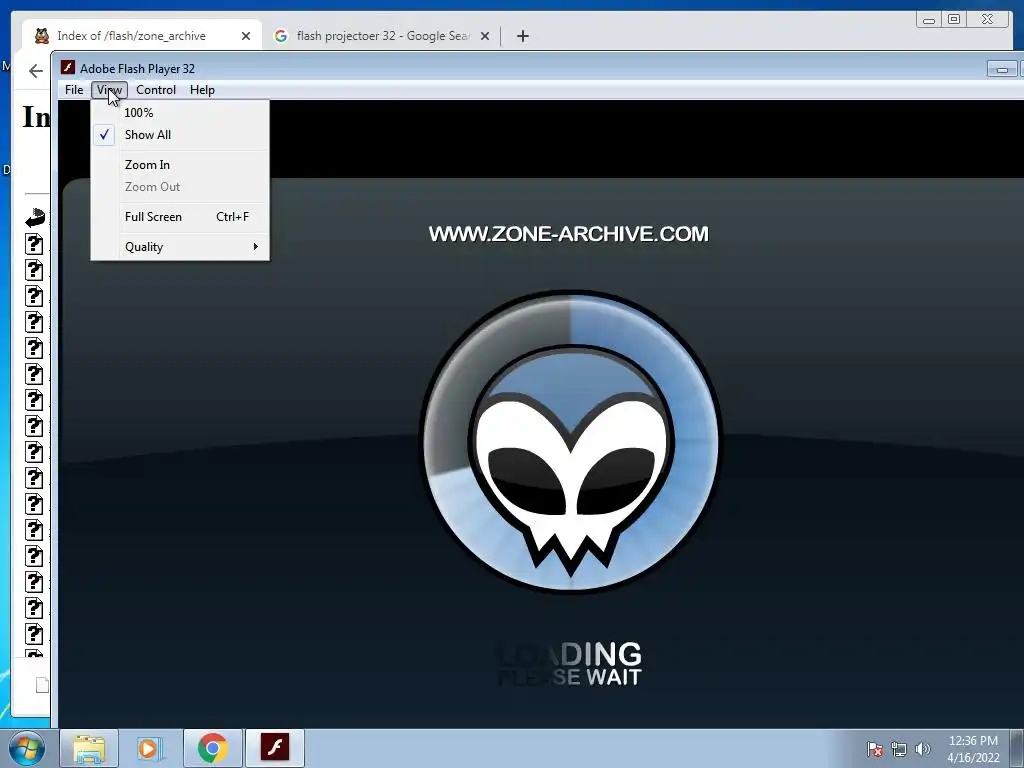Expand the Quality submenu
This screenshot has height=768, width=1024.
click(180, 247)
